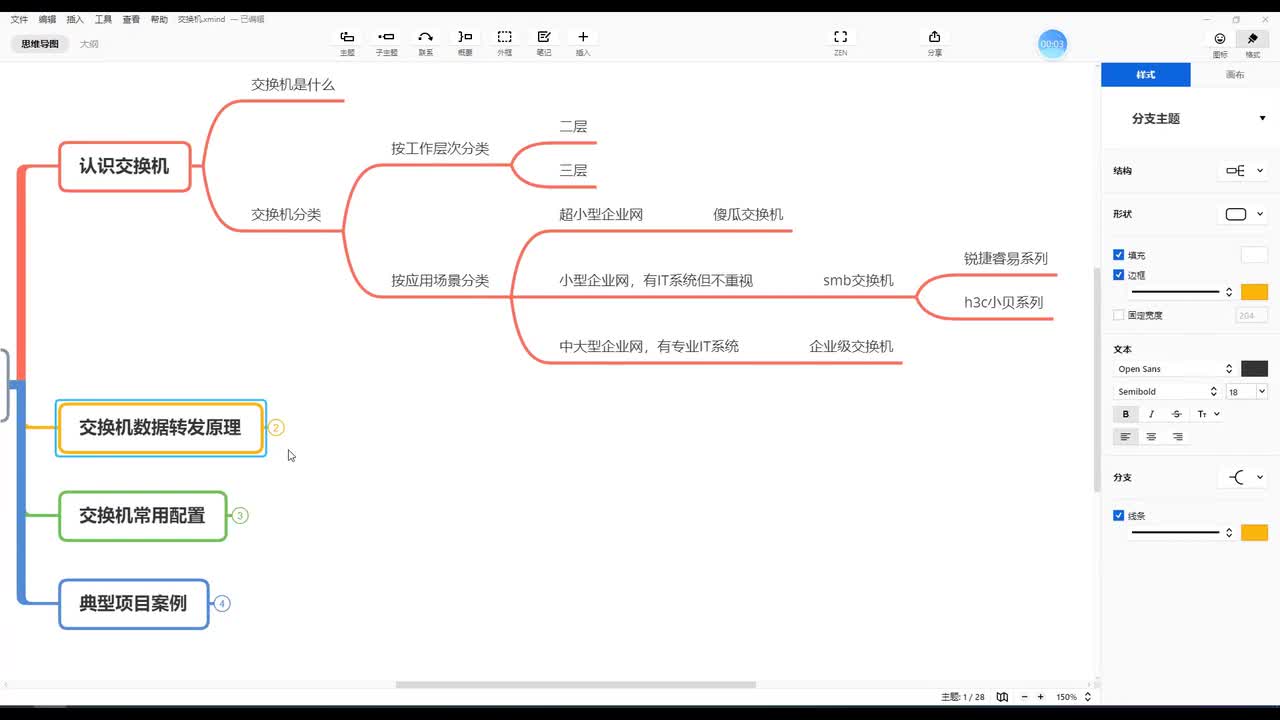Apply strikethrough text formatting
Image resolution: width=1280 pixels, height=720 pixels.
(x=1176, y=414)
